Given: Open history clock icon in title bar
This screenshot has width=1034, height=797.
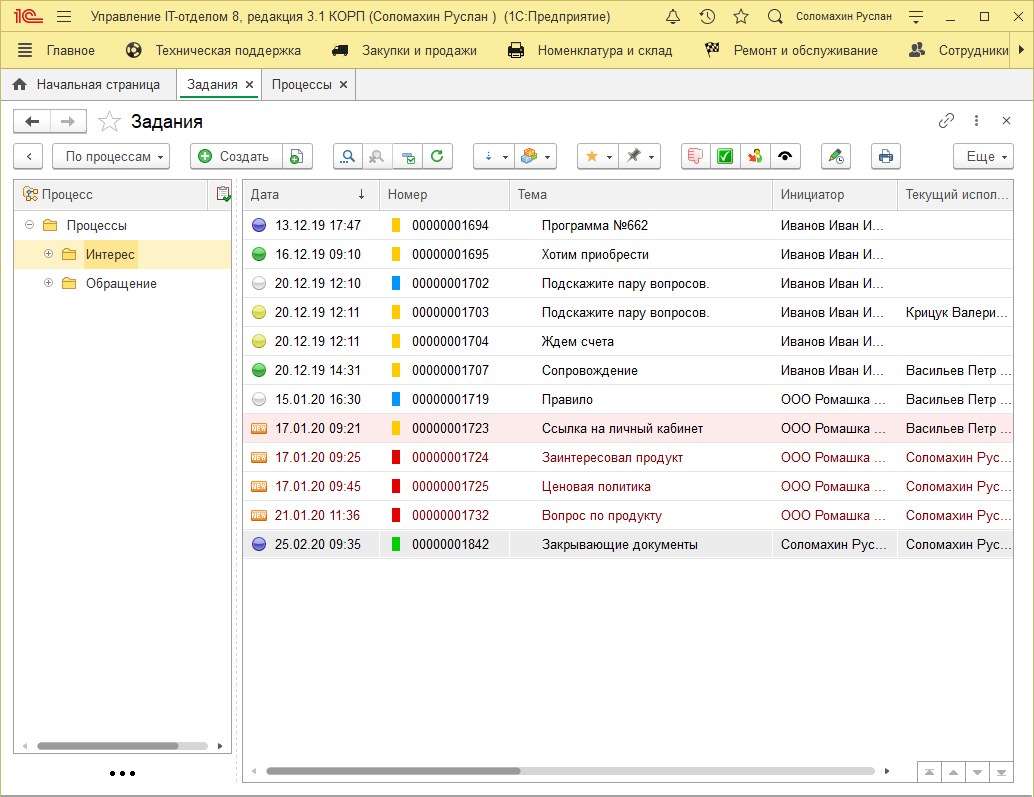Looking at the screenshot, I should click(707, 17).
